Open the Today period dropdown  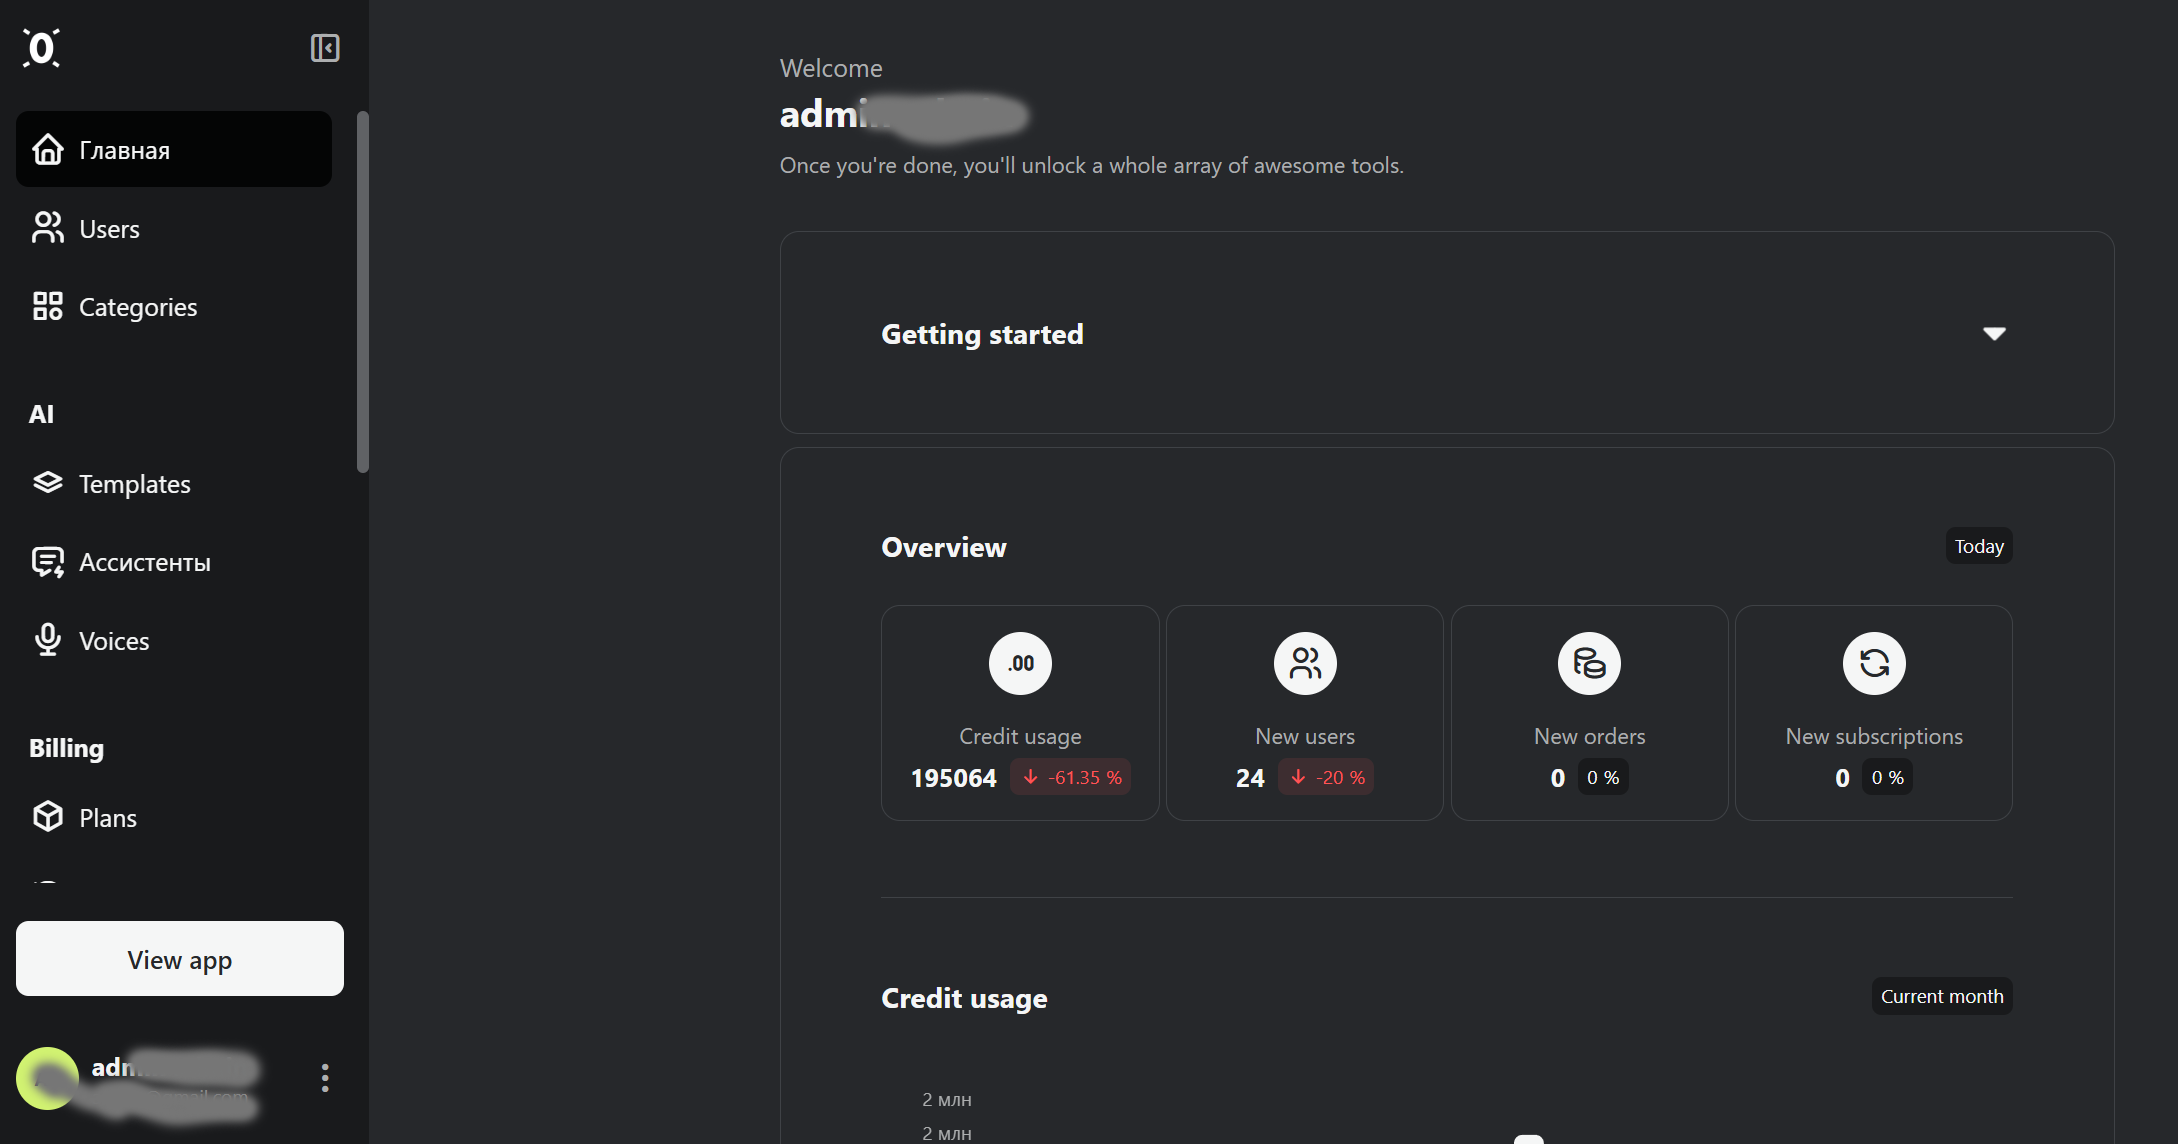pos(1979,546)
